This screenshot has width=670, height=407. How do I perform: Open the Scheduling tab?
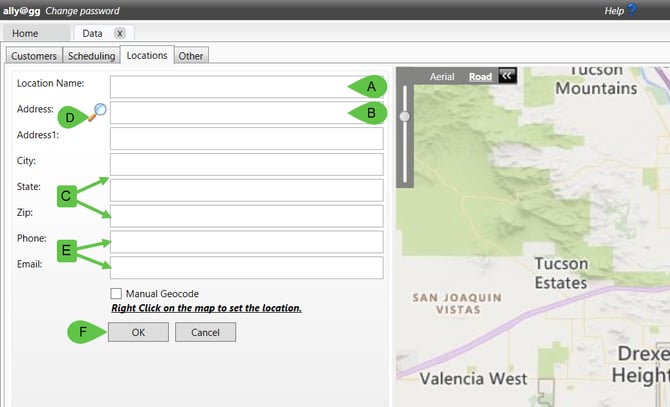91,56
